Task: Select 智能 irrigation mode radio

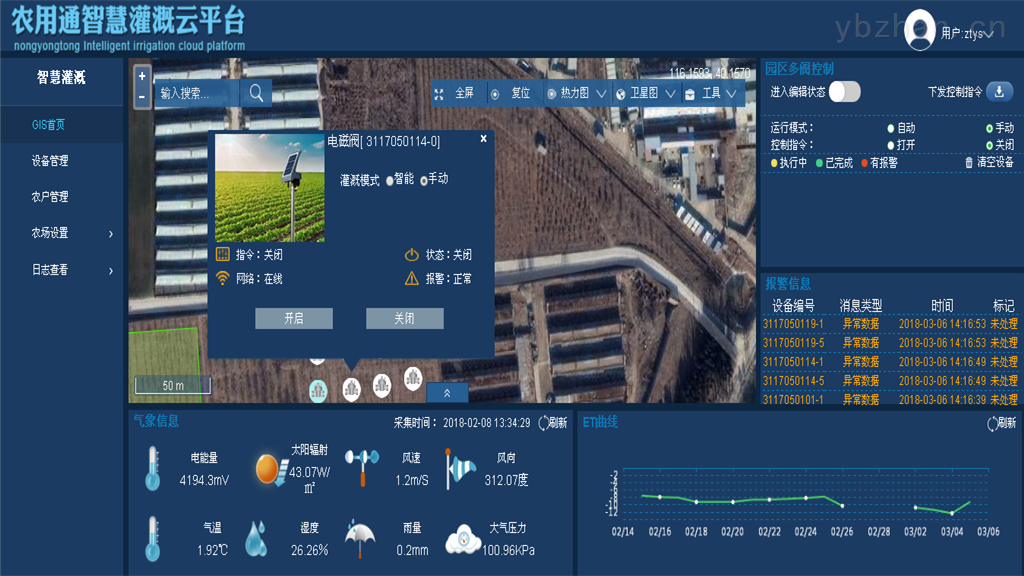Action: 390,180
